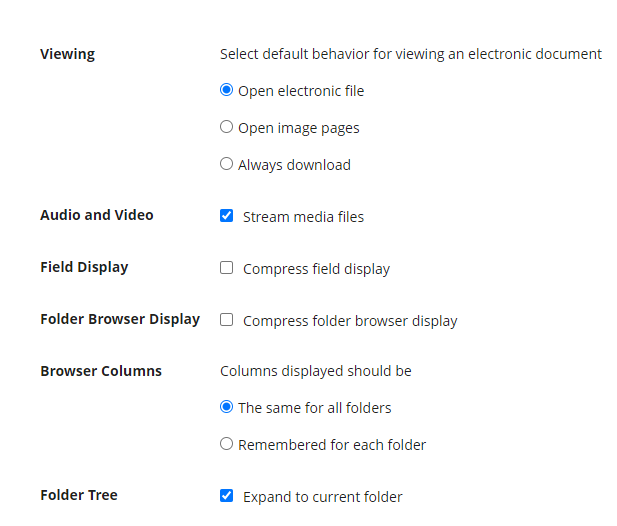617x526 pixels.
Task: Uncheck Expand to current folder checkbox
Action: tap(226, 495)
